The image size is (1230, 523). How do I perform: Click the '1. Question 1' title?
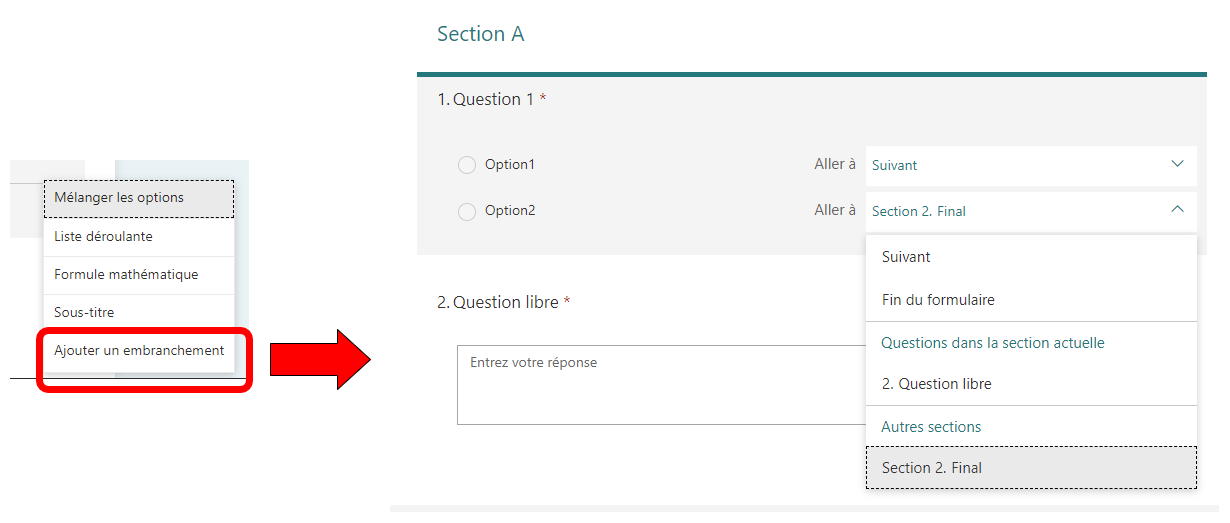[x=486, y=100]
